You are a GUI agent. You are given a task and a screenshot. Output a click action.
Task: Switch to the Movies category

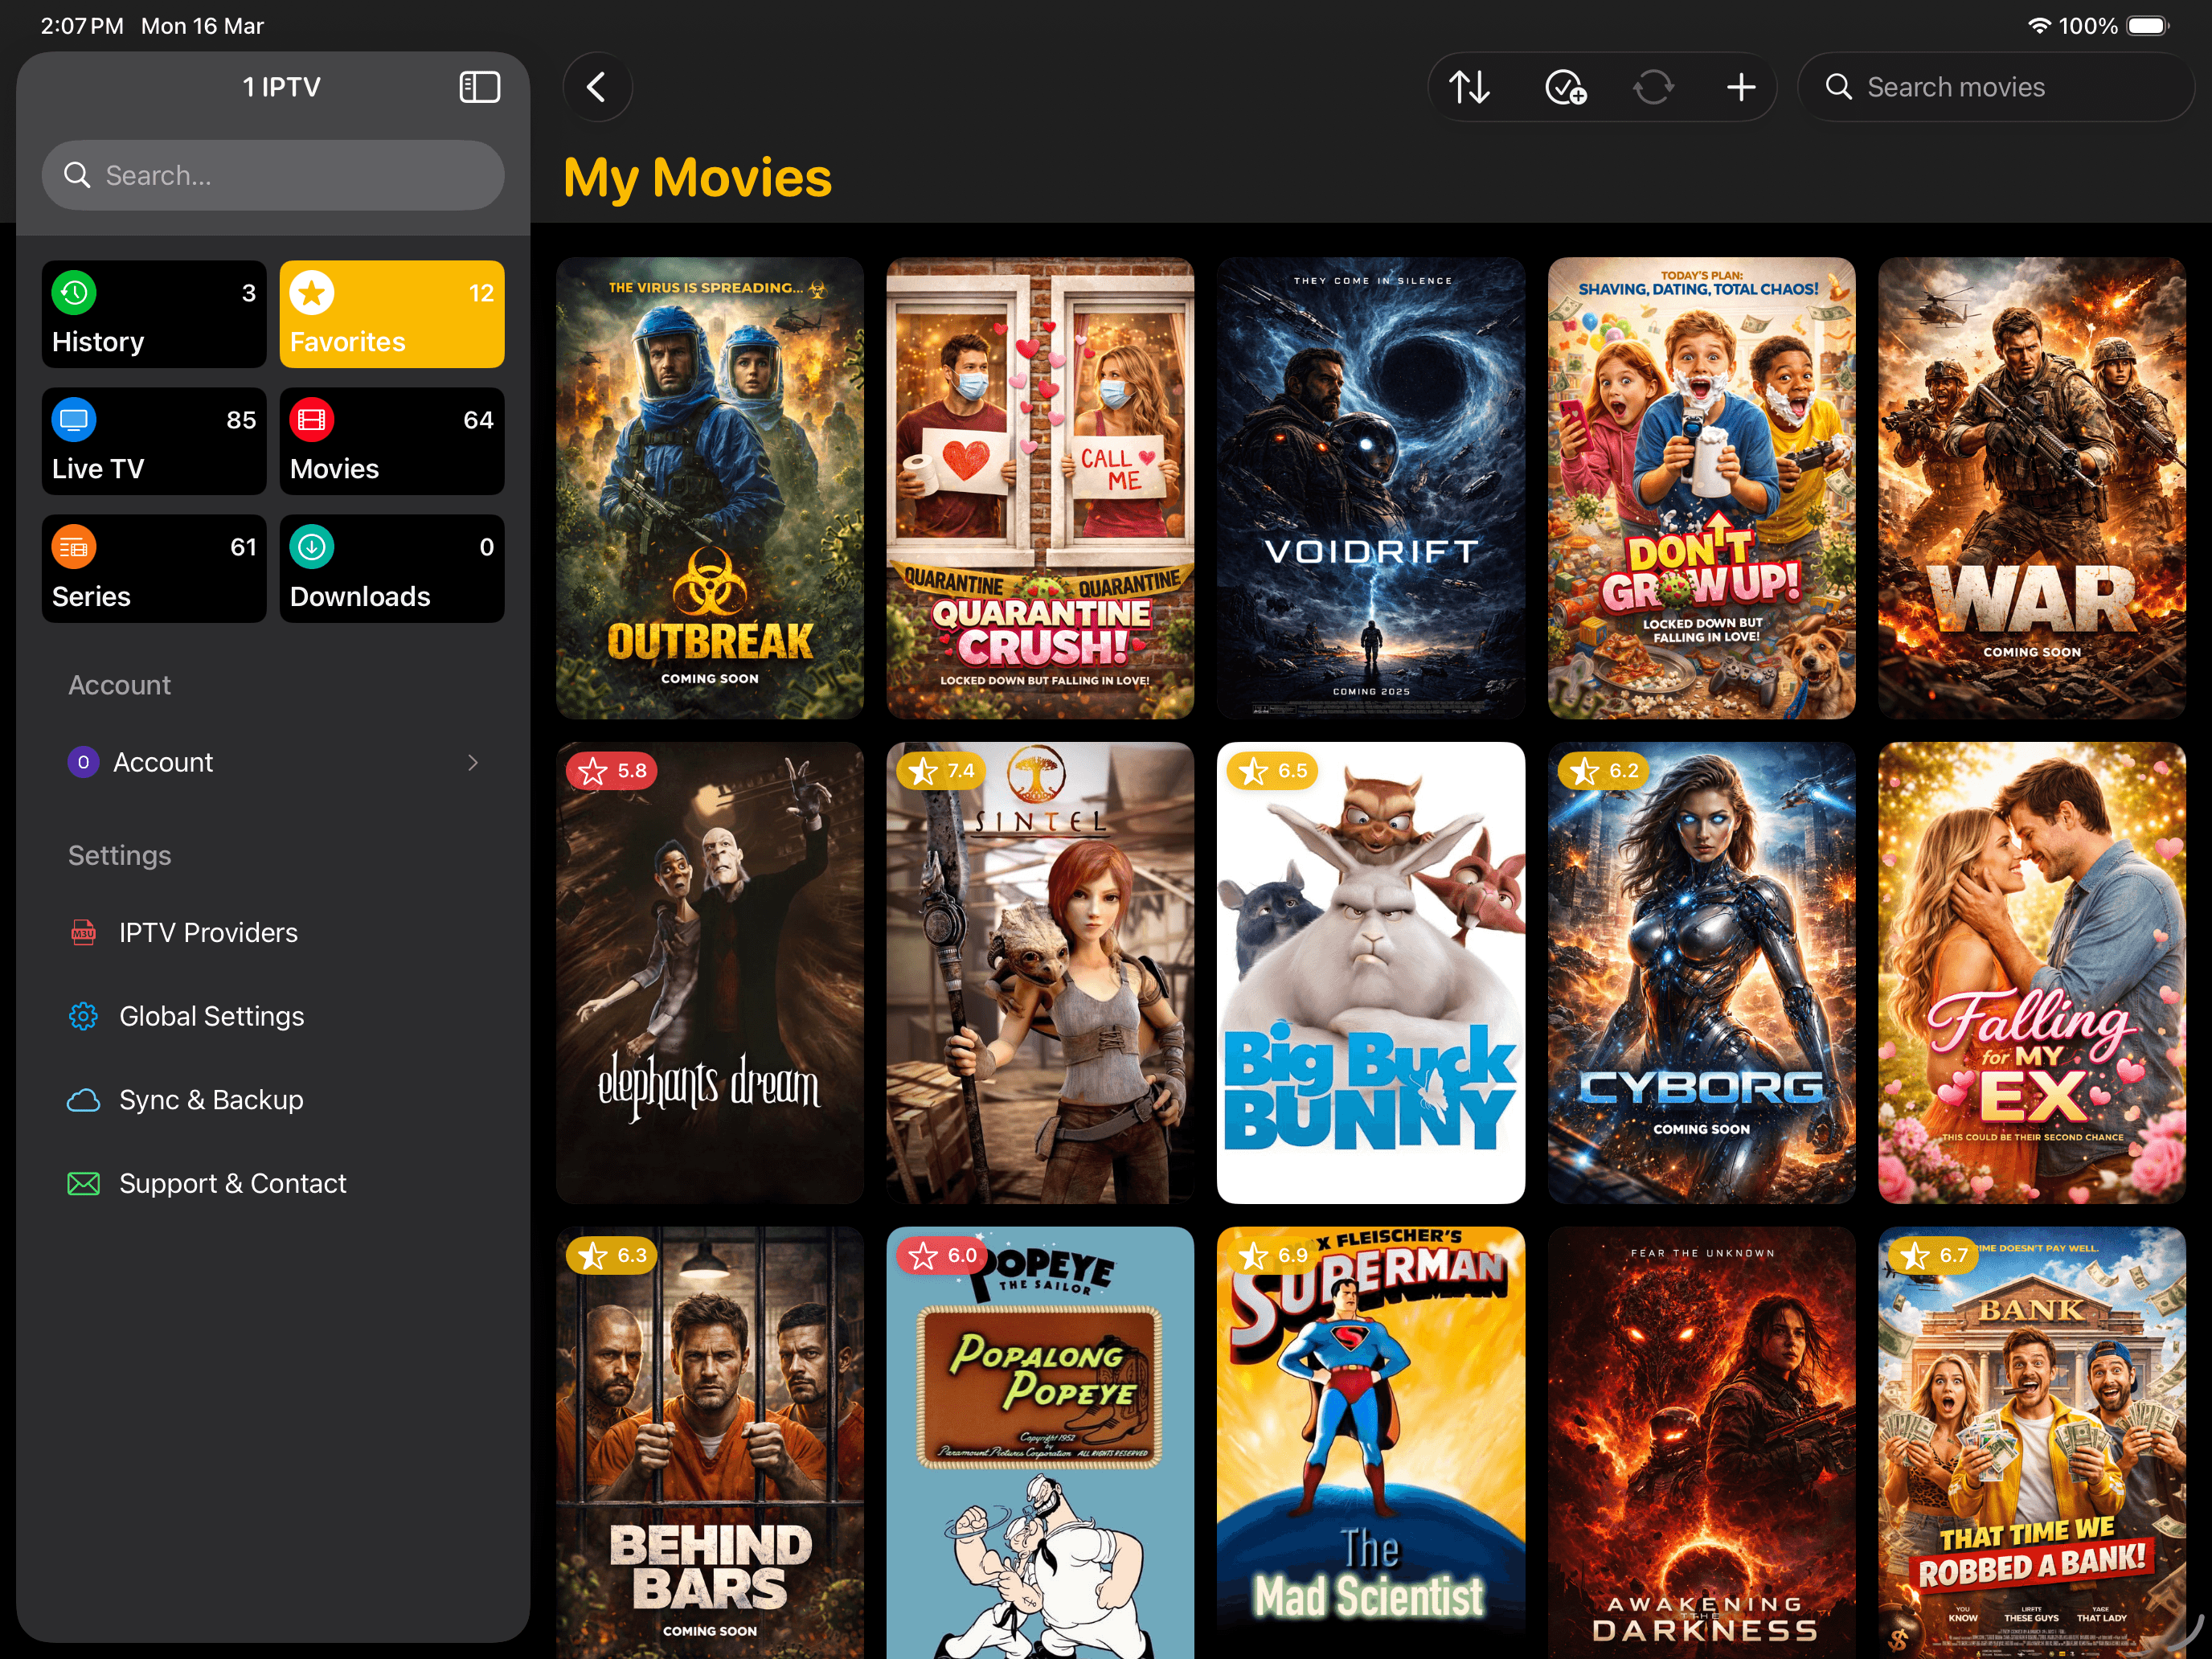click(392, 441)
